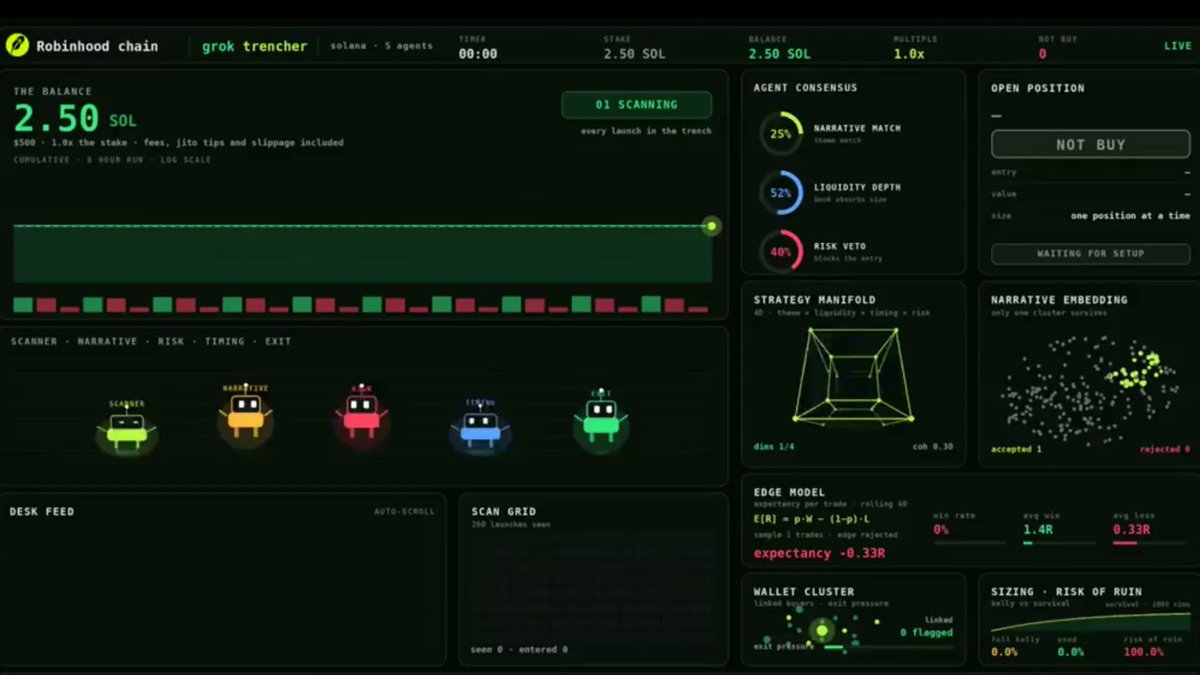The width and height of the screenshot is (1200, 675).
Task: Click the 01 SCANNING status button
Action: pyautogui.click(x=637, y=105)
